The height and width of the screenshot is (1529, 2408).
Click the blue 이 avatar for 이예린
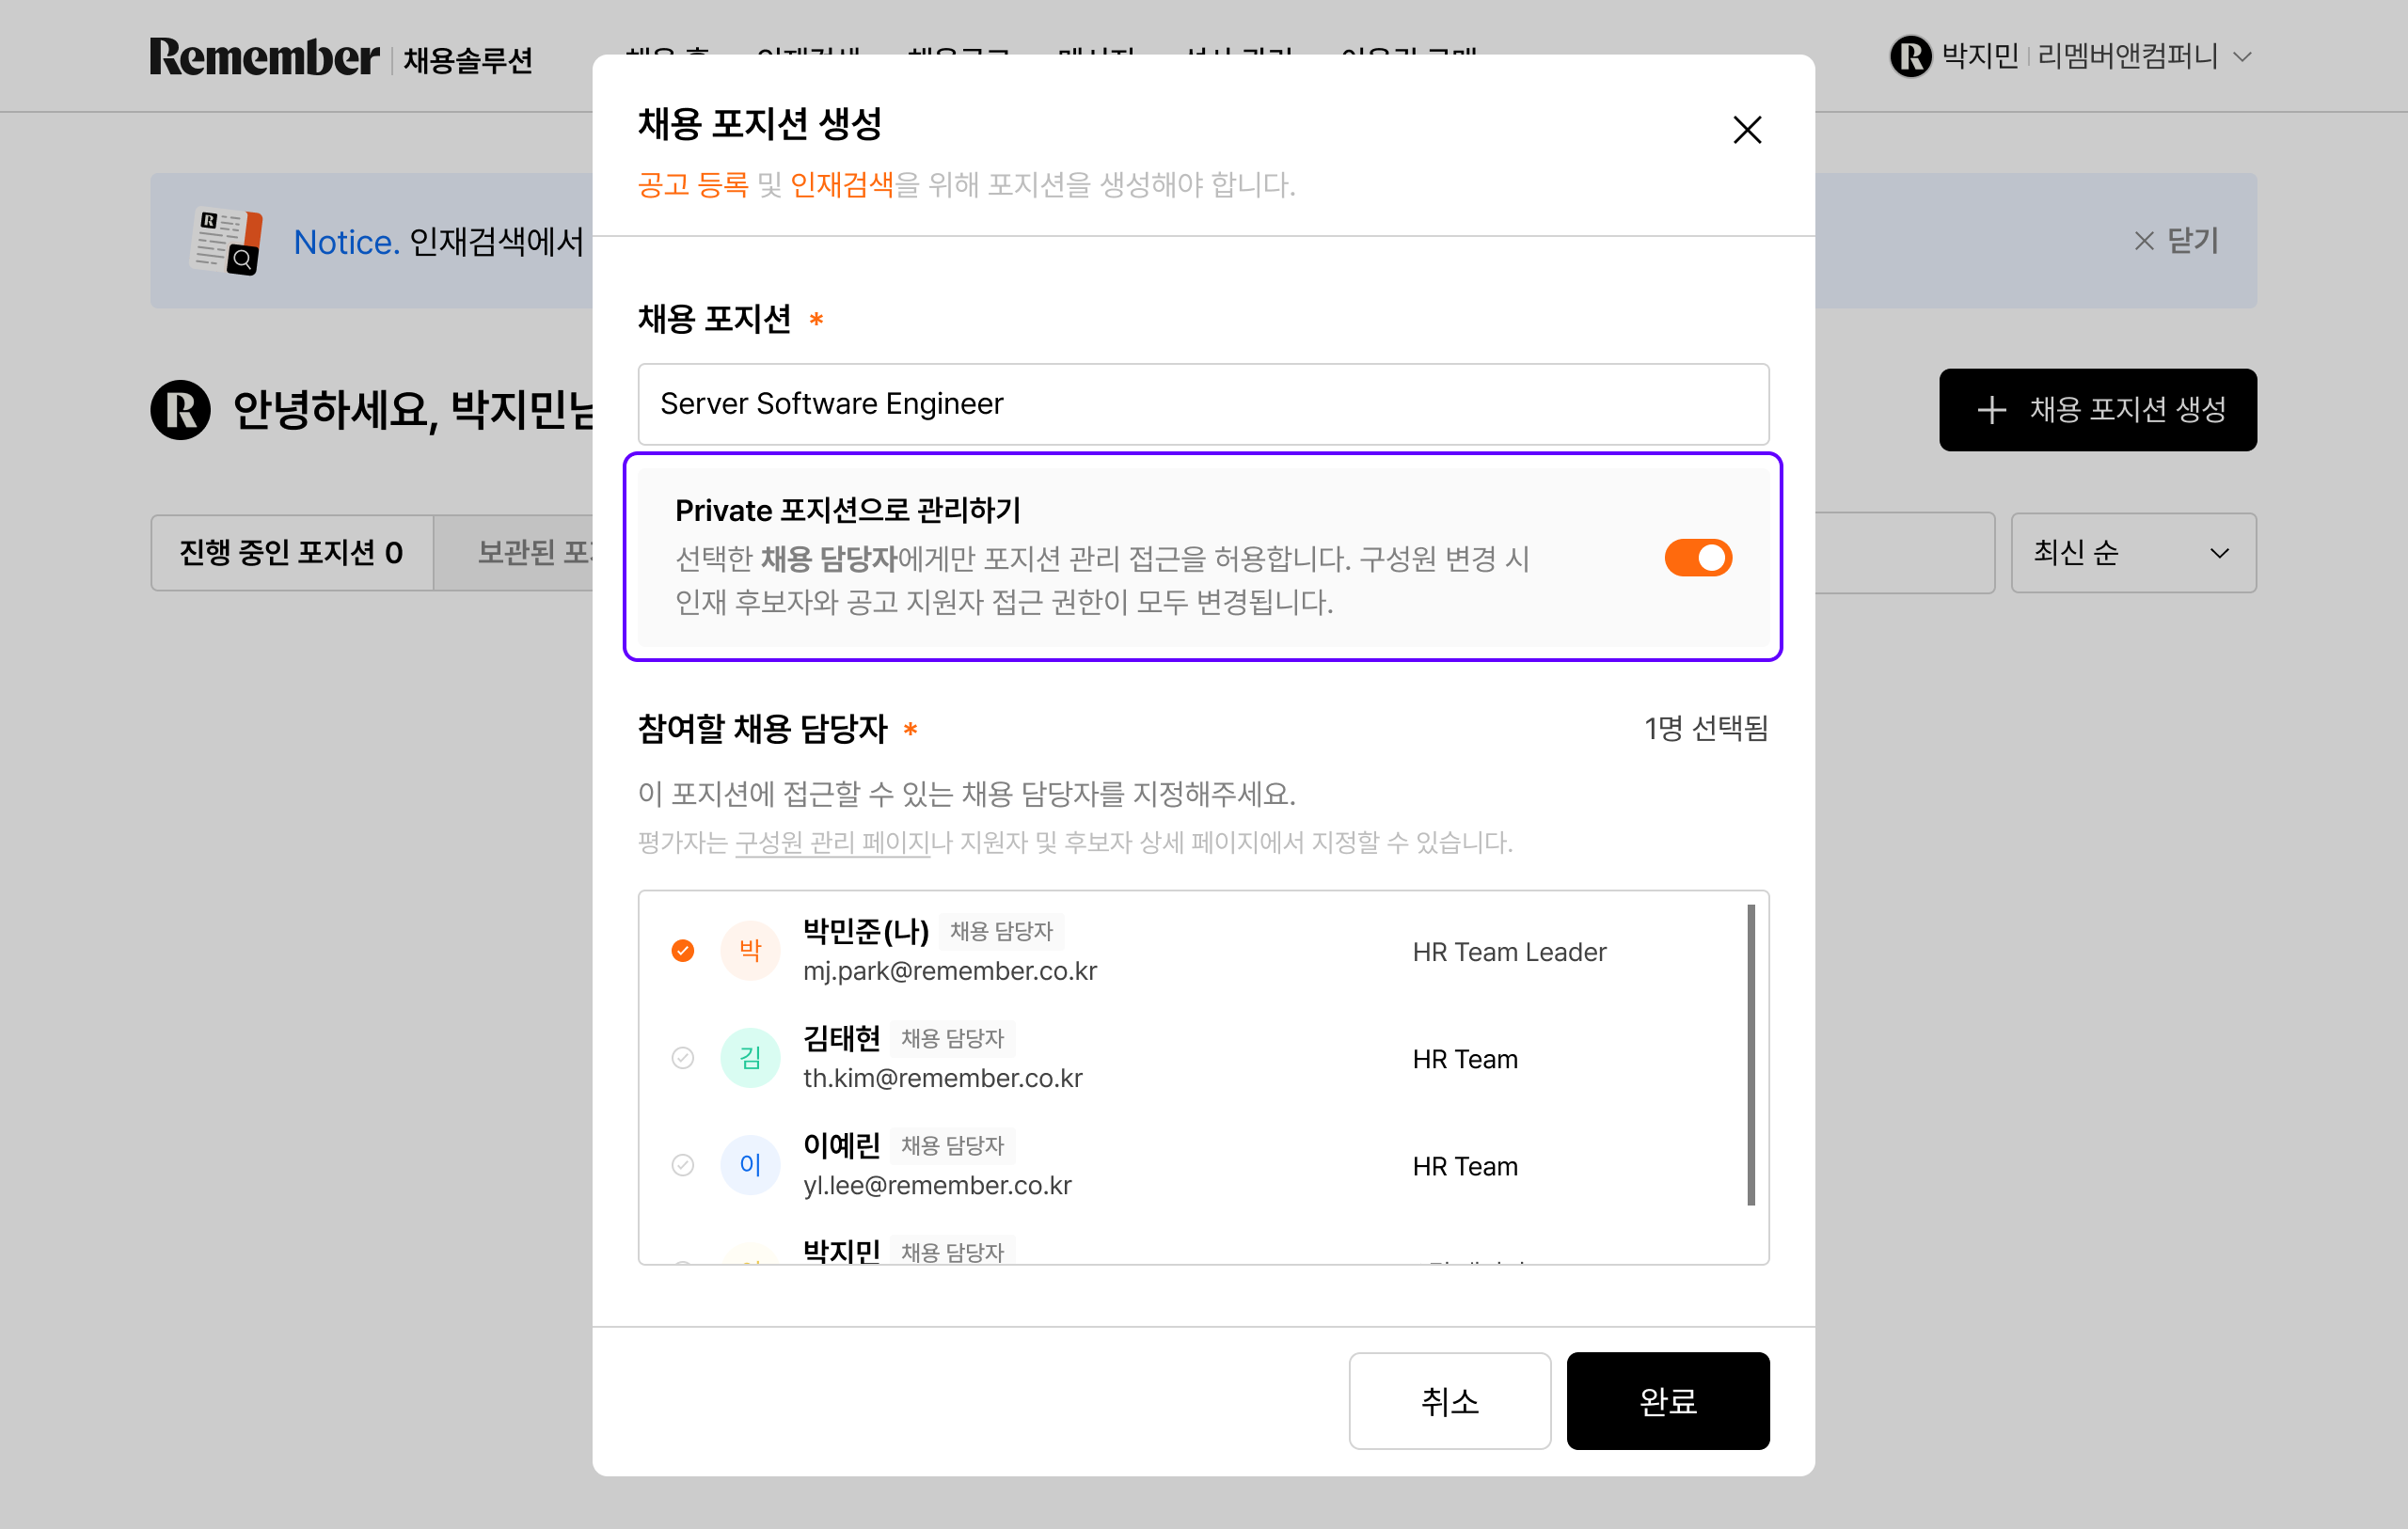[x=750, y=1164]
